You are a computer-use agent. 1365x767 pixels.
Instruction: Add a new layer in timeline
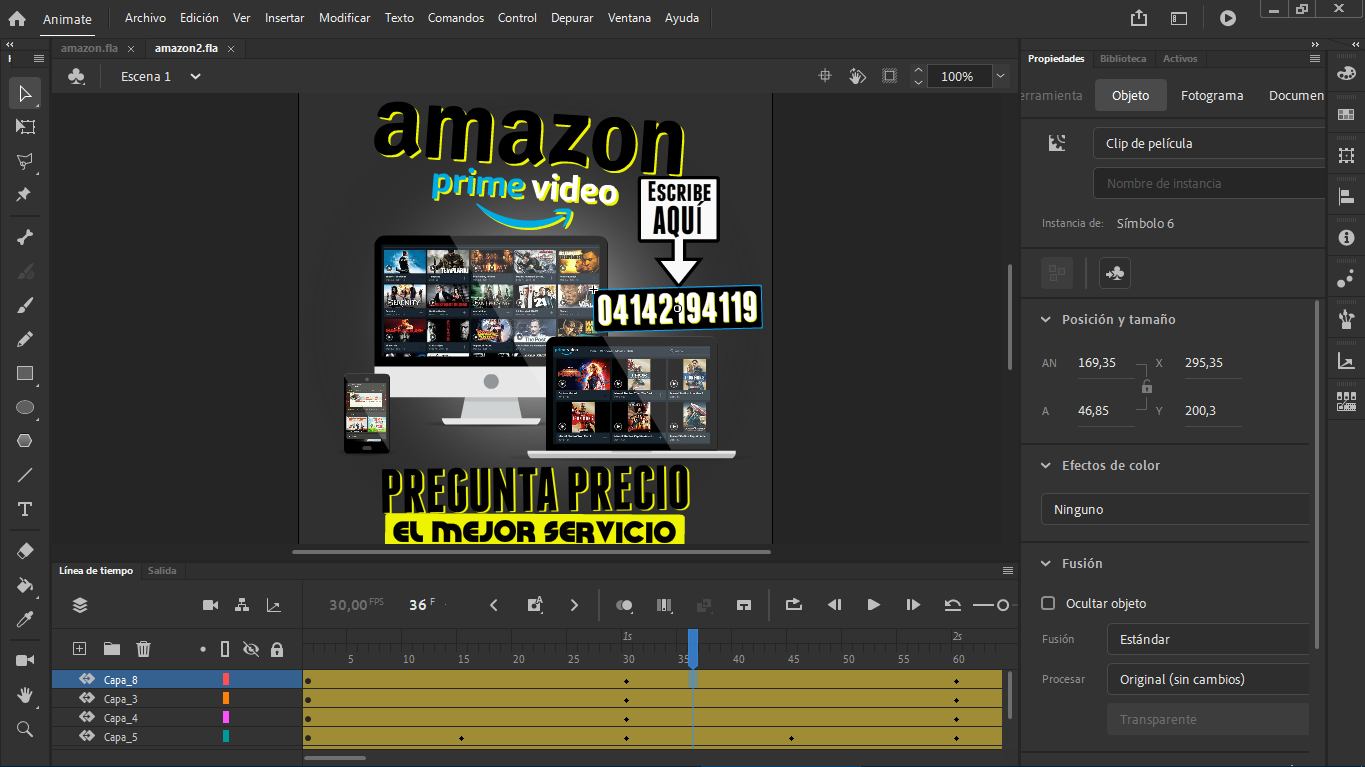click(80, 649)
